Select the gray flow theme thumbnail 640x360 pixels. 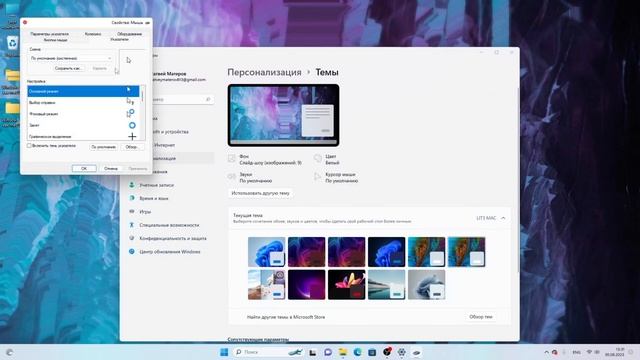[x=427, y=284]
